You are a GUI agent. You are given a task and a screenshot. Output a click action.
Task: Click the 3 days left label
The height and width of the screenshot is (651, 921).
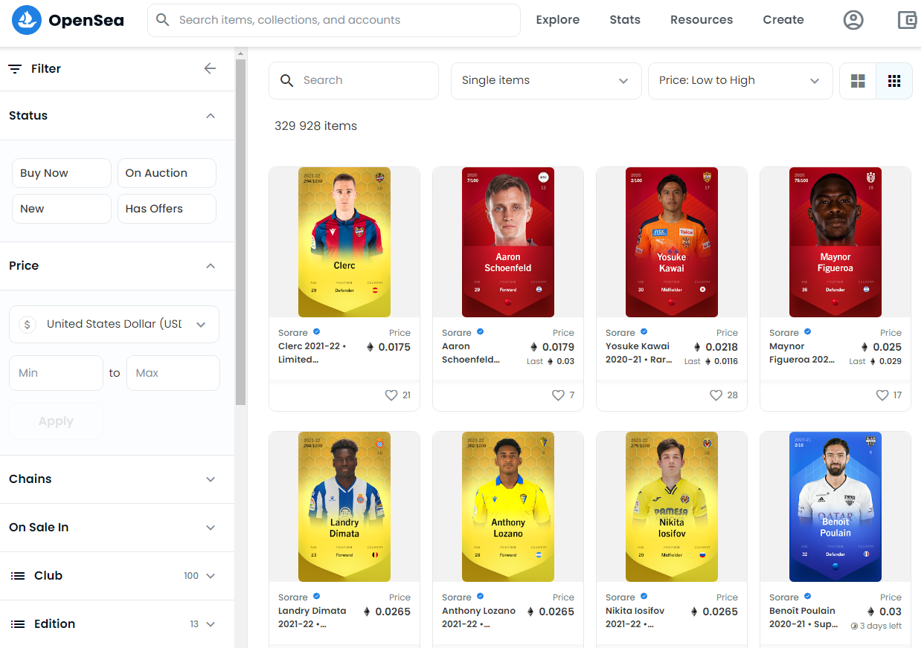[x=876, y=626]
